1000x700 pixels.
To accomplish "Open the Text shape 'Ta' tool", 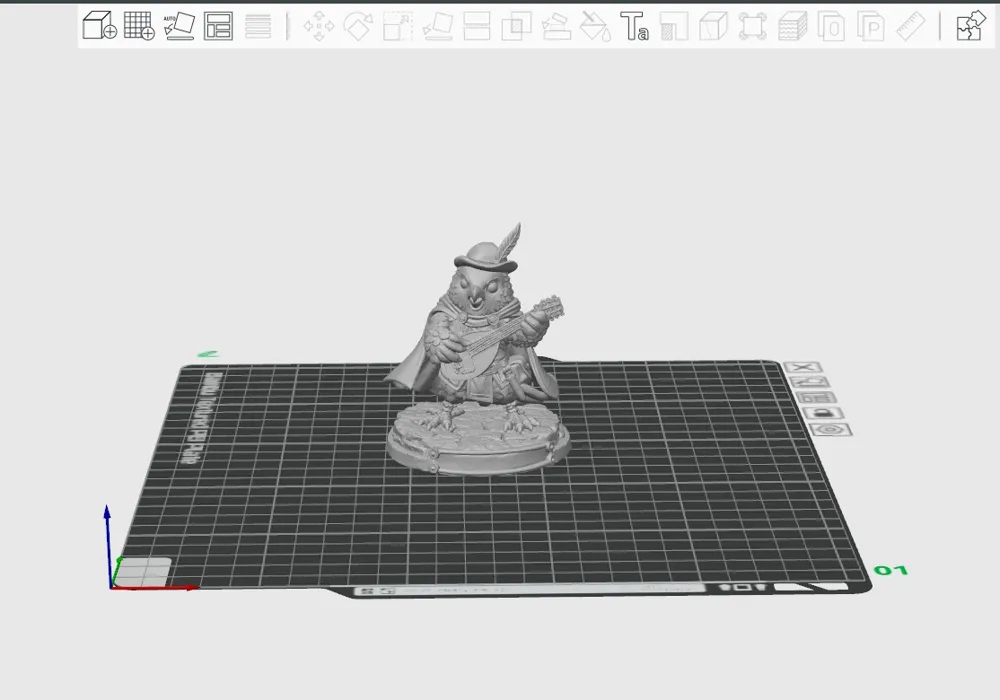I will pos(635,26).
